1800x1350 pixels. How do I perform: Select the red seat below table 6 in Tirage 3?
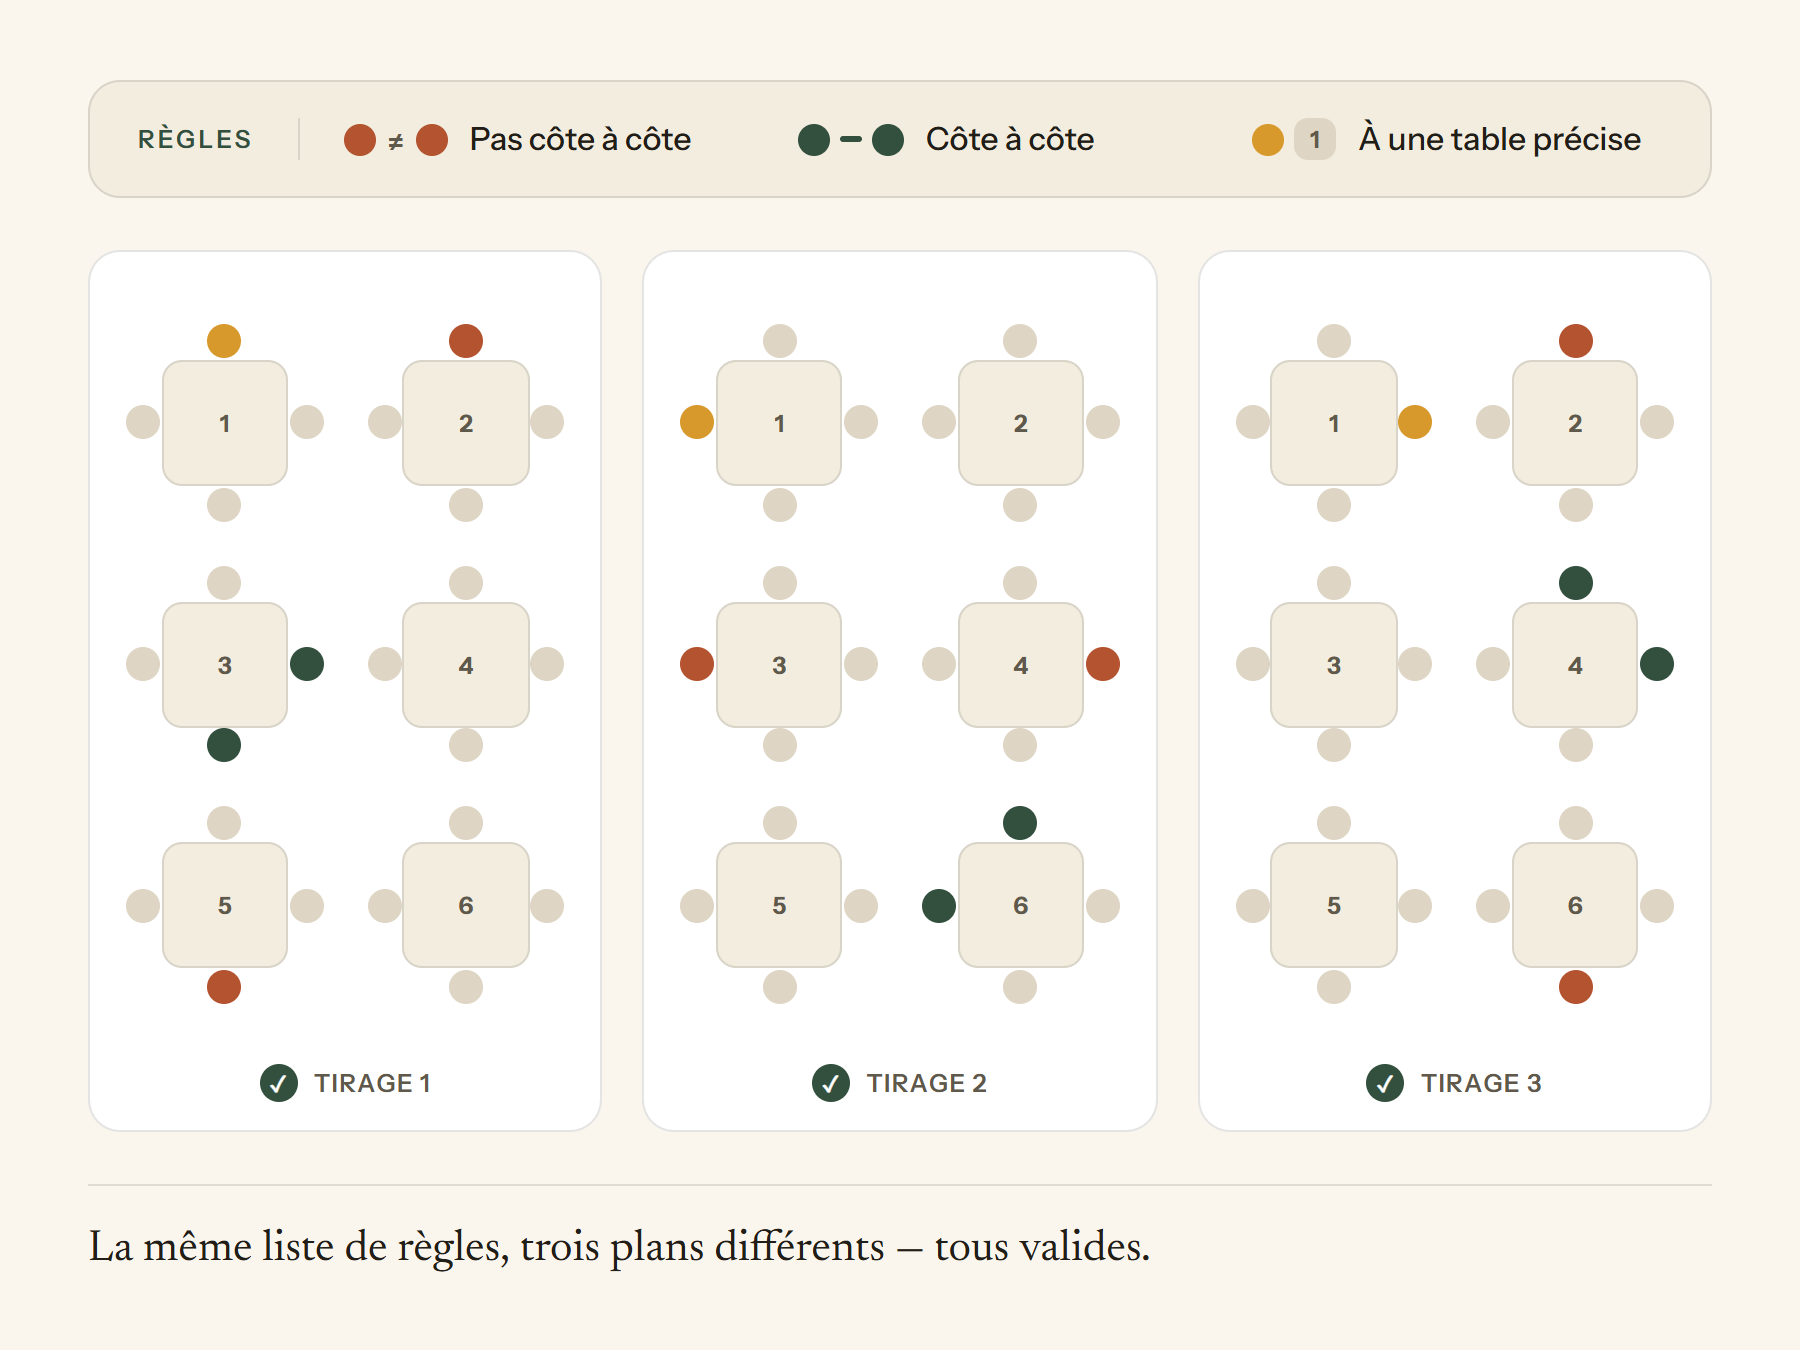pos(1576,987)
